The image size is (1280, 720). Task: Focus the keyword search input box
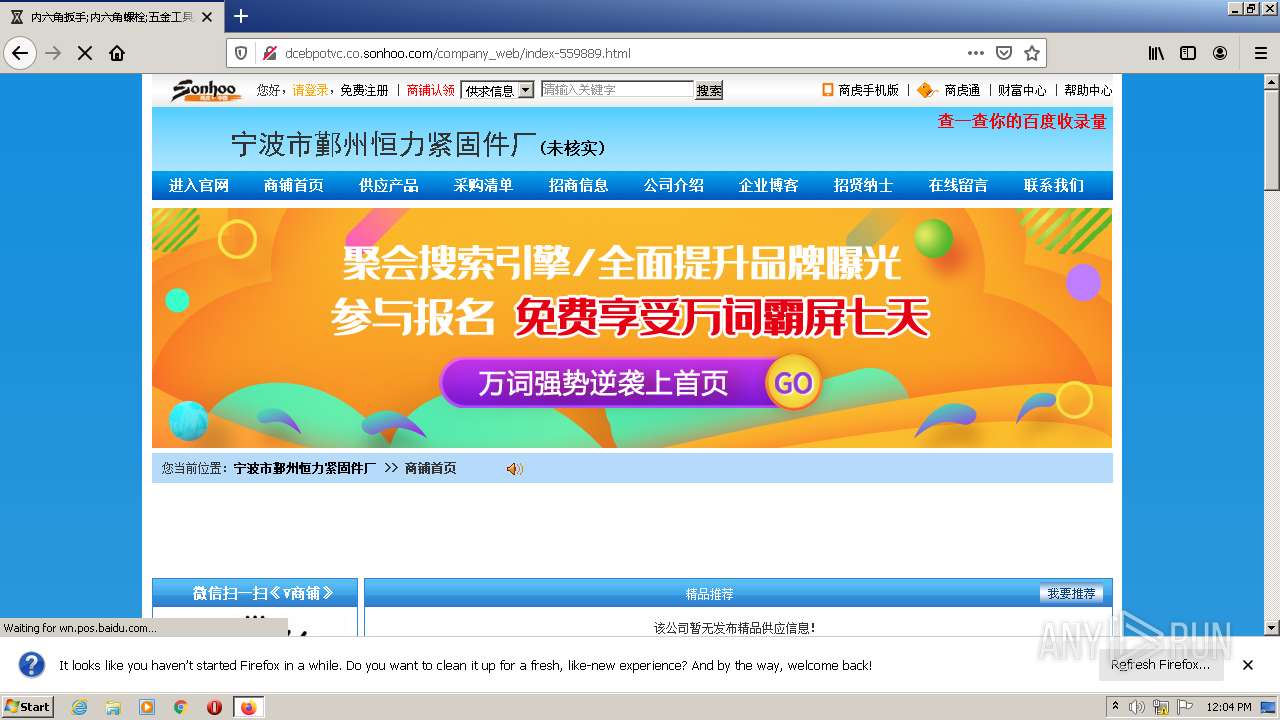(x=617, y=89)
